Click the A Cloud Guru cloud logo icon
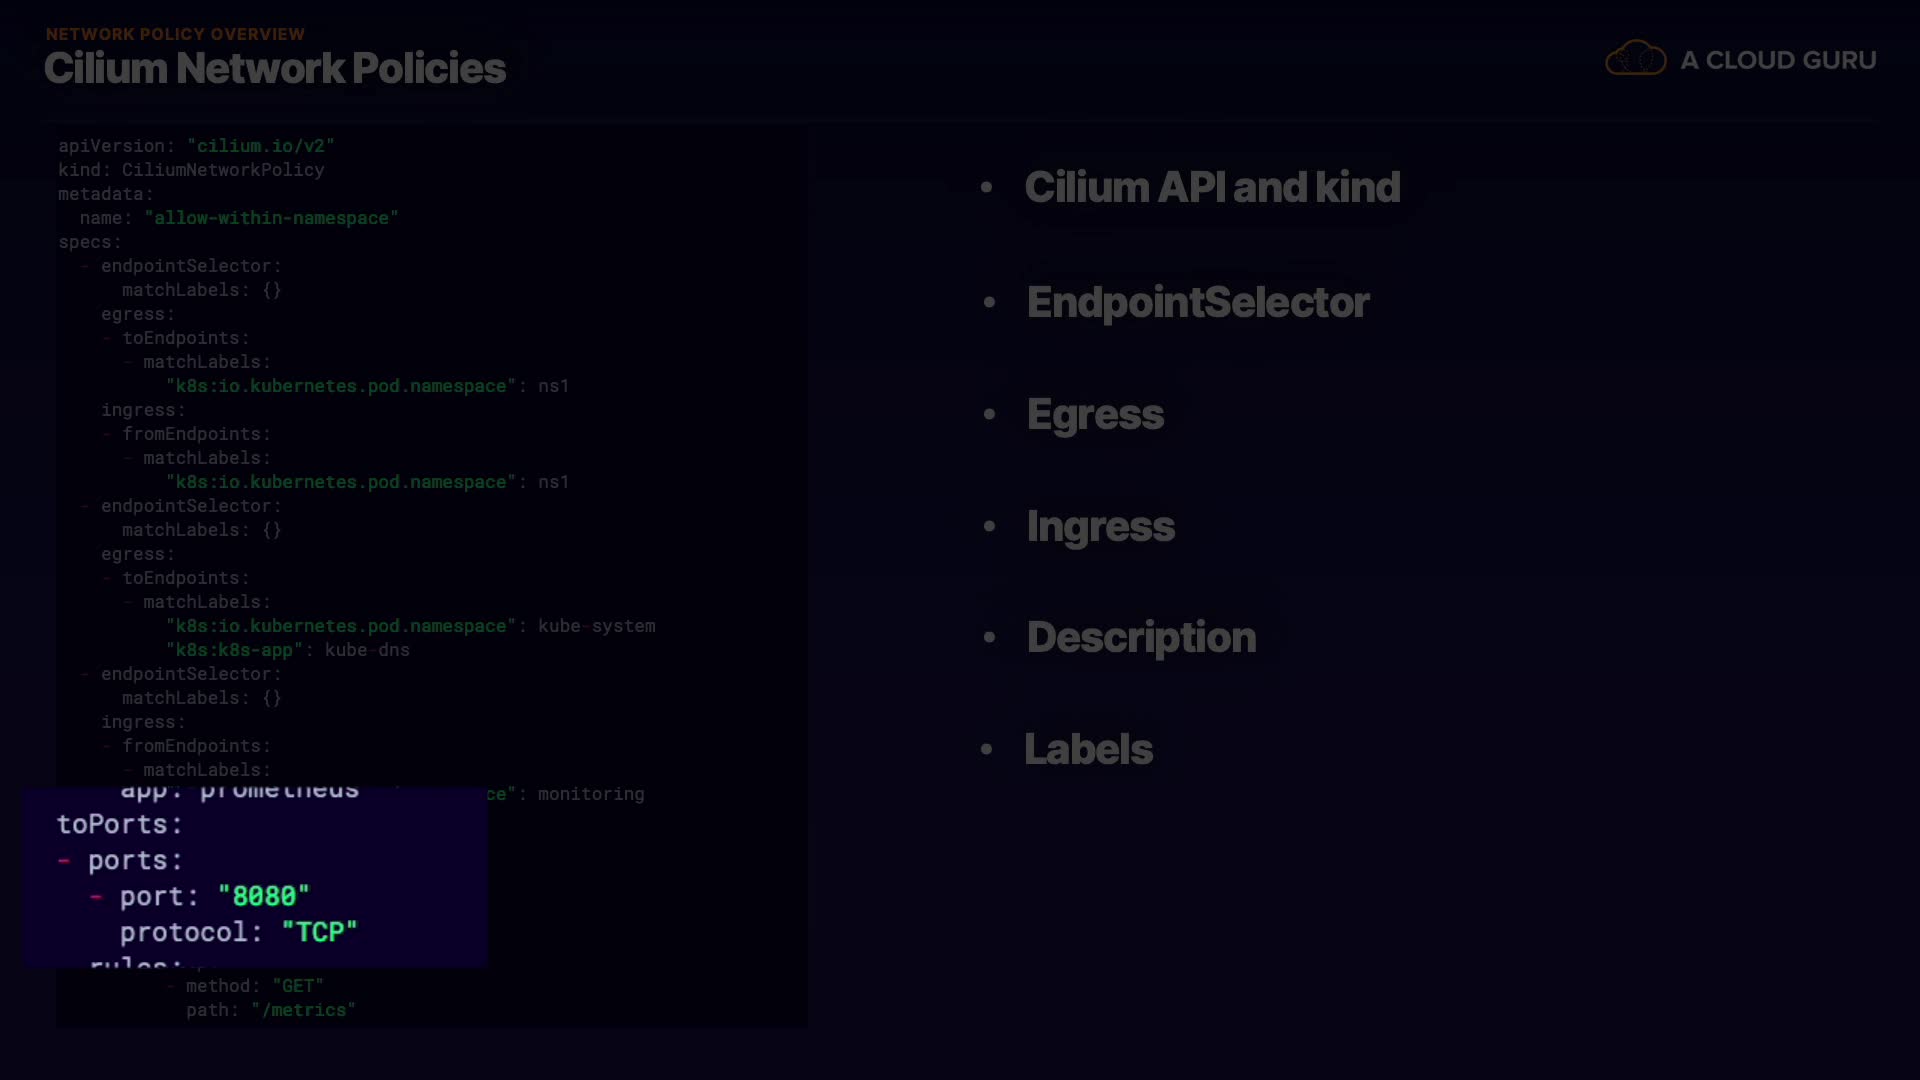 tap(1635, 59)
